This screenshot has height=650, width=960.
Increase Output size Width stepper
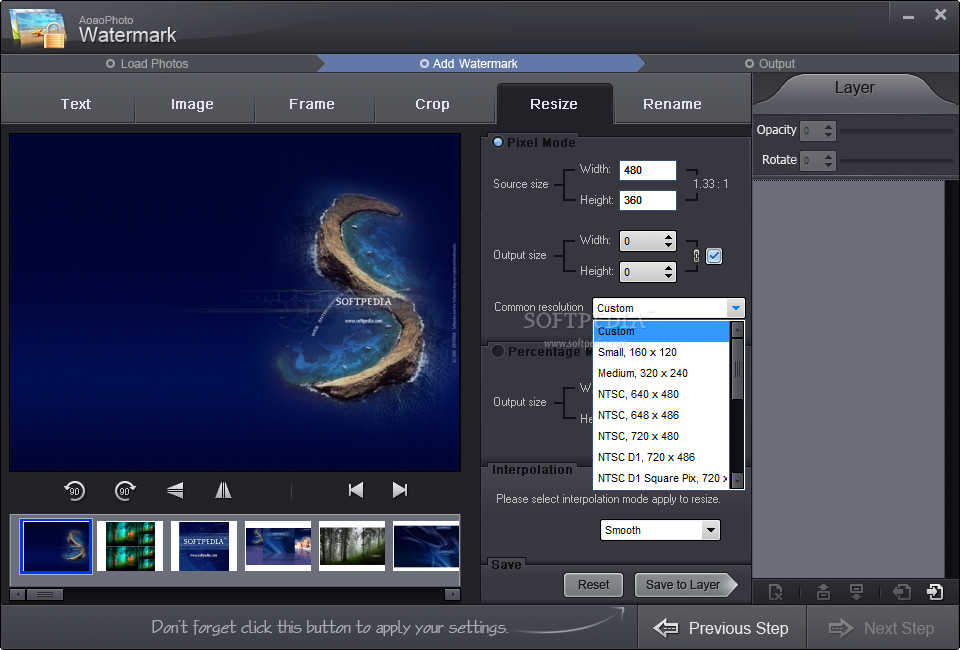click(x=669, y=237)
